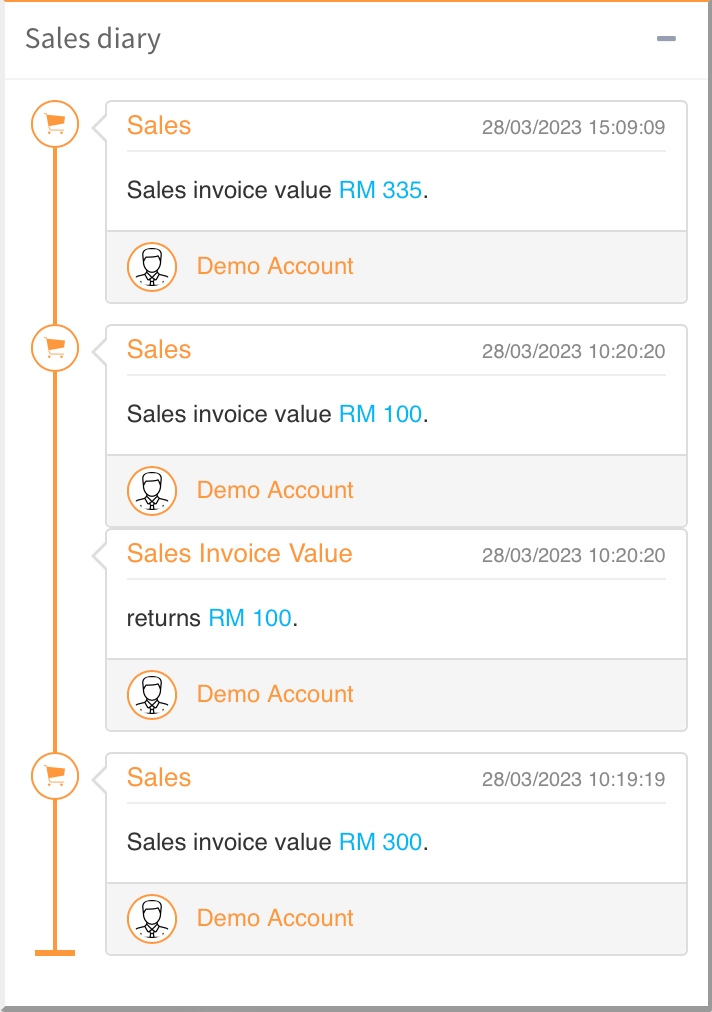Click the cart icon for the 10:20:20 sale

(55, 348)
